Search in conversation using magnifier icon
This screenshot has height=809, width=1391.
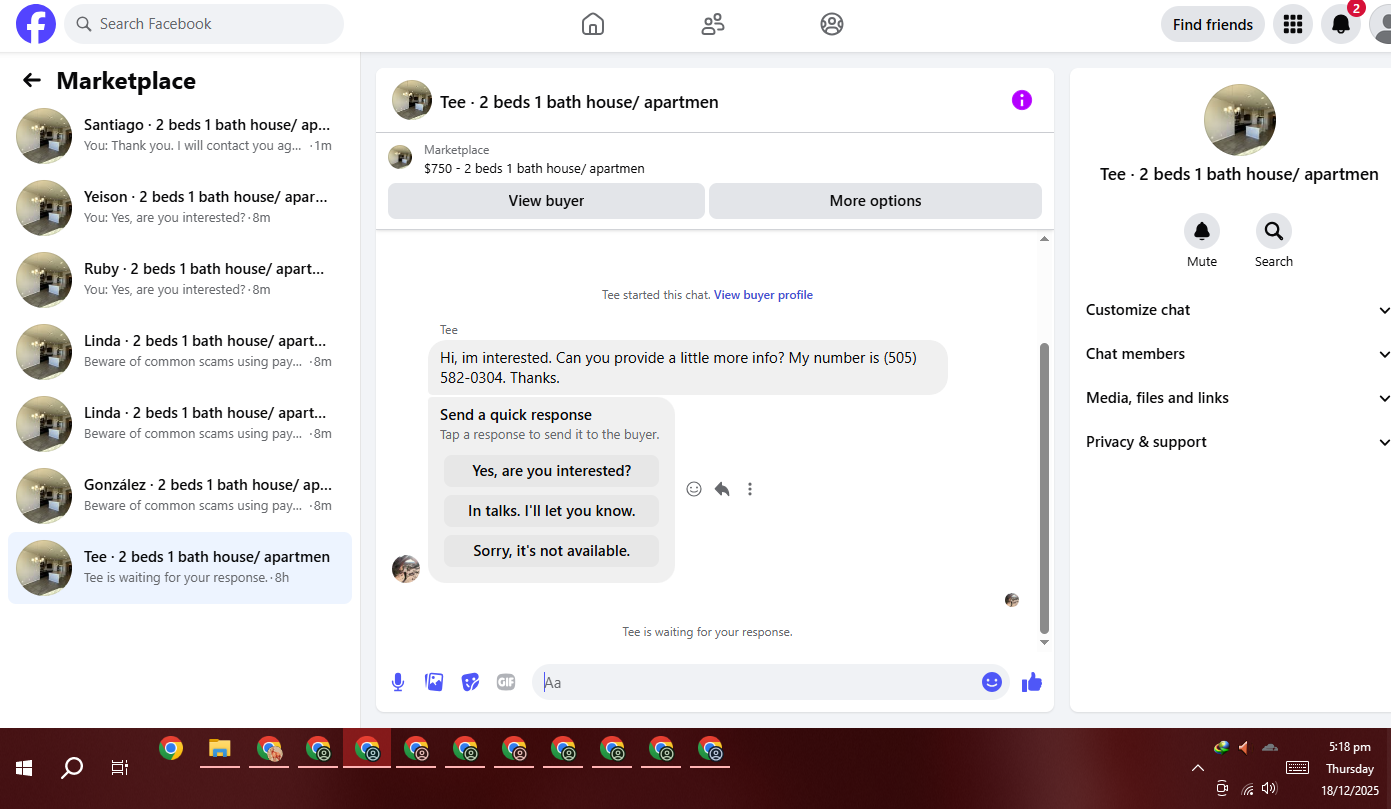pyautogui.click(x=1274, y=231)
